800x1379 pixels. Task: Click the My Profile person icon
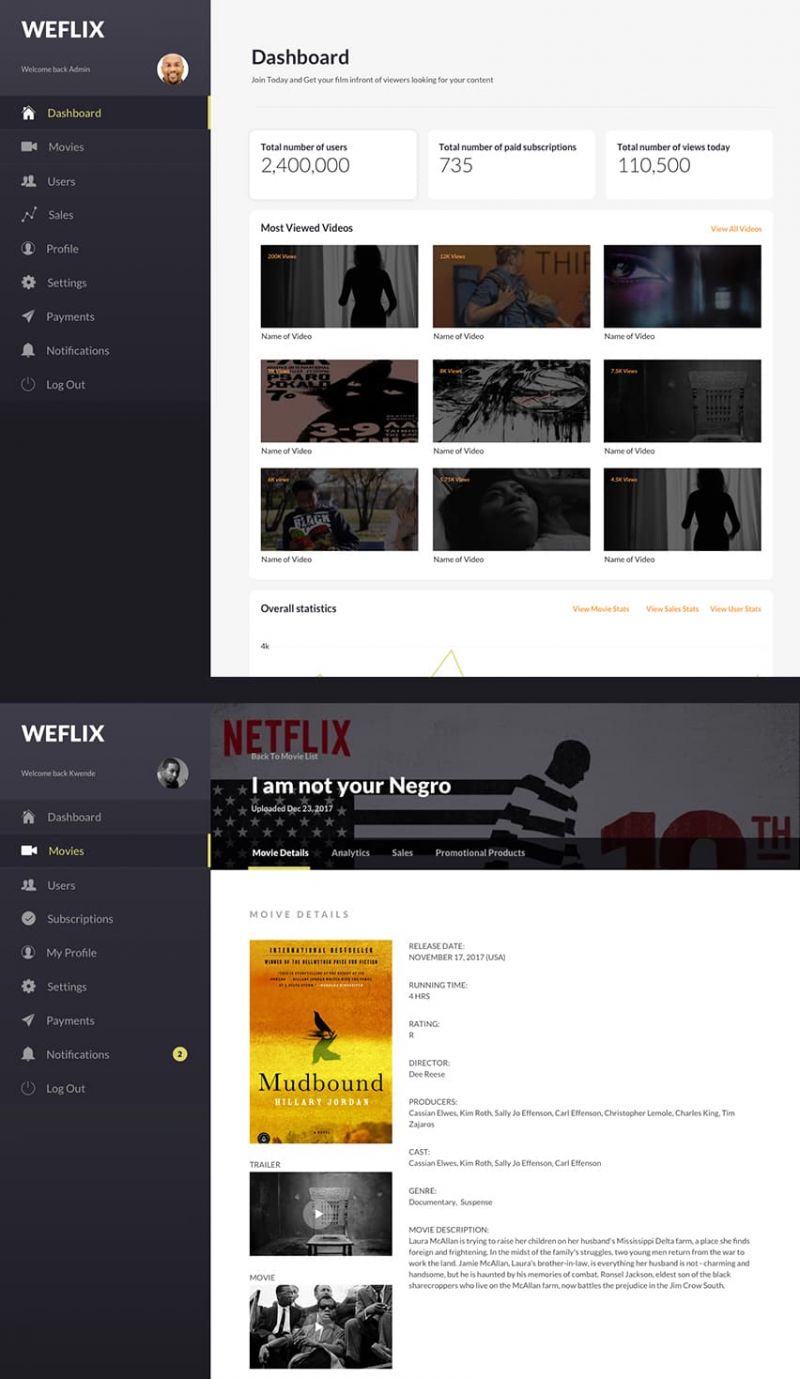click(29, 953)
